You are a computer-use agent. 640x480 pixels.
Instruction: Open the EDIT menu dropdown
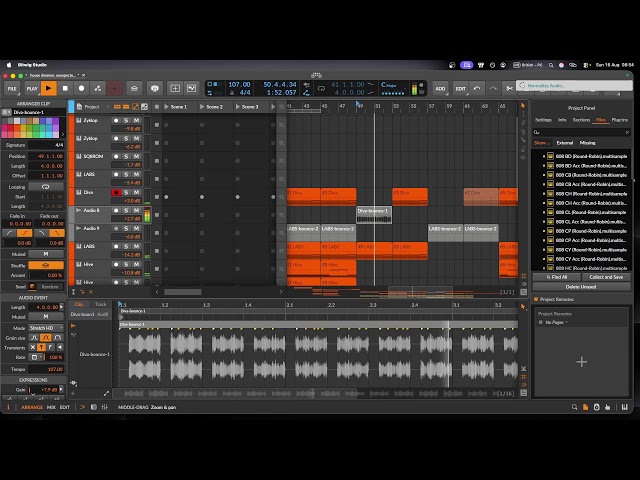coord(460,88)
